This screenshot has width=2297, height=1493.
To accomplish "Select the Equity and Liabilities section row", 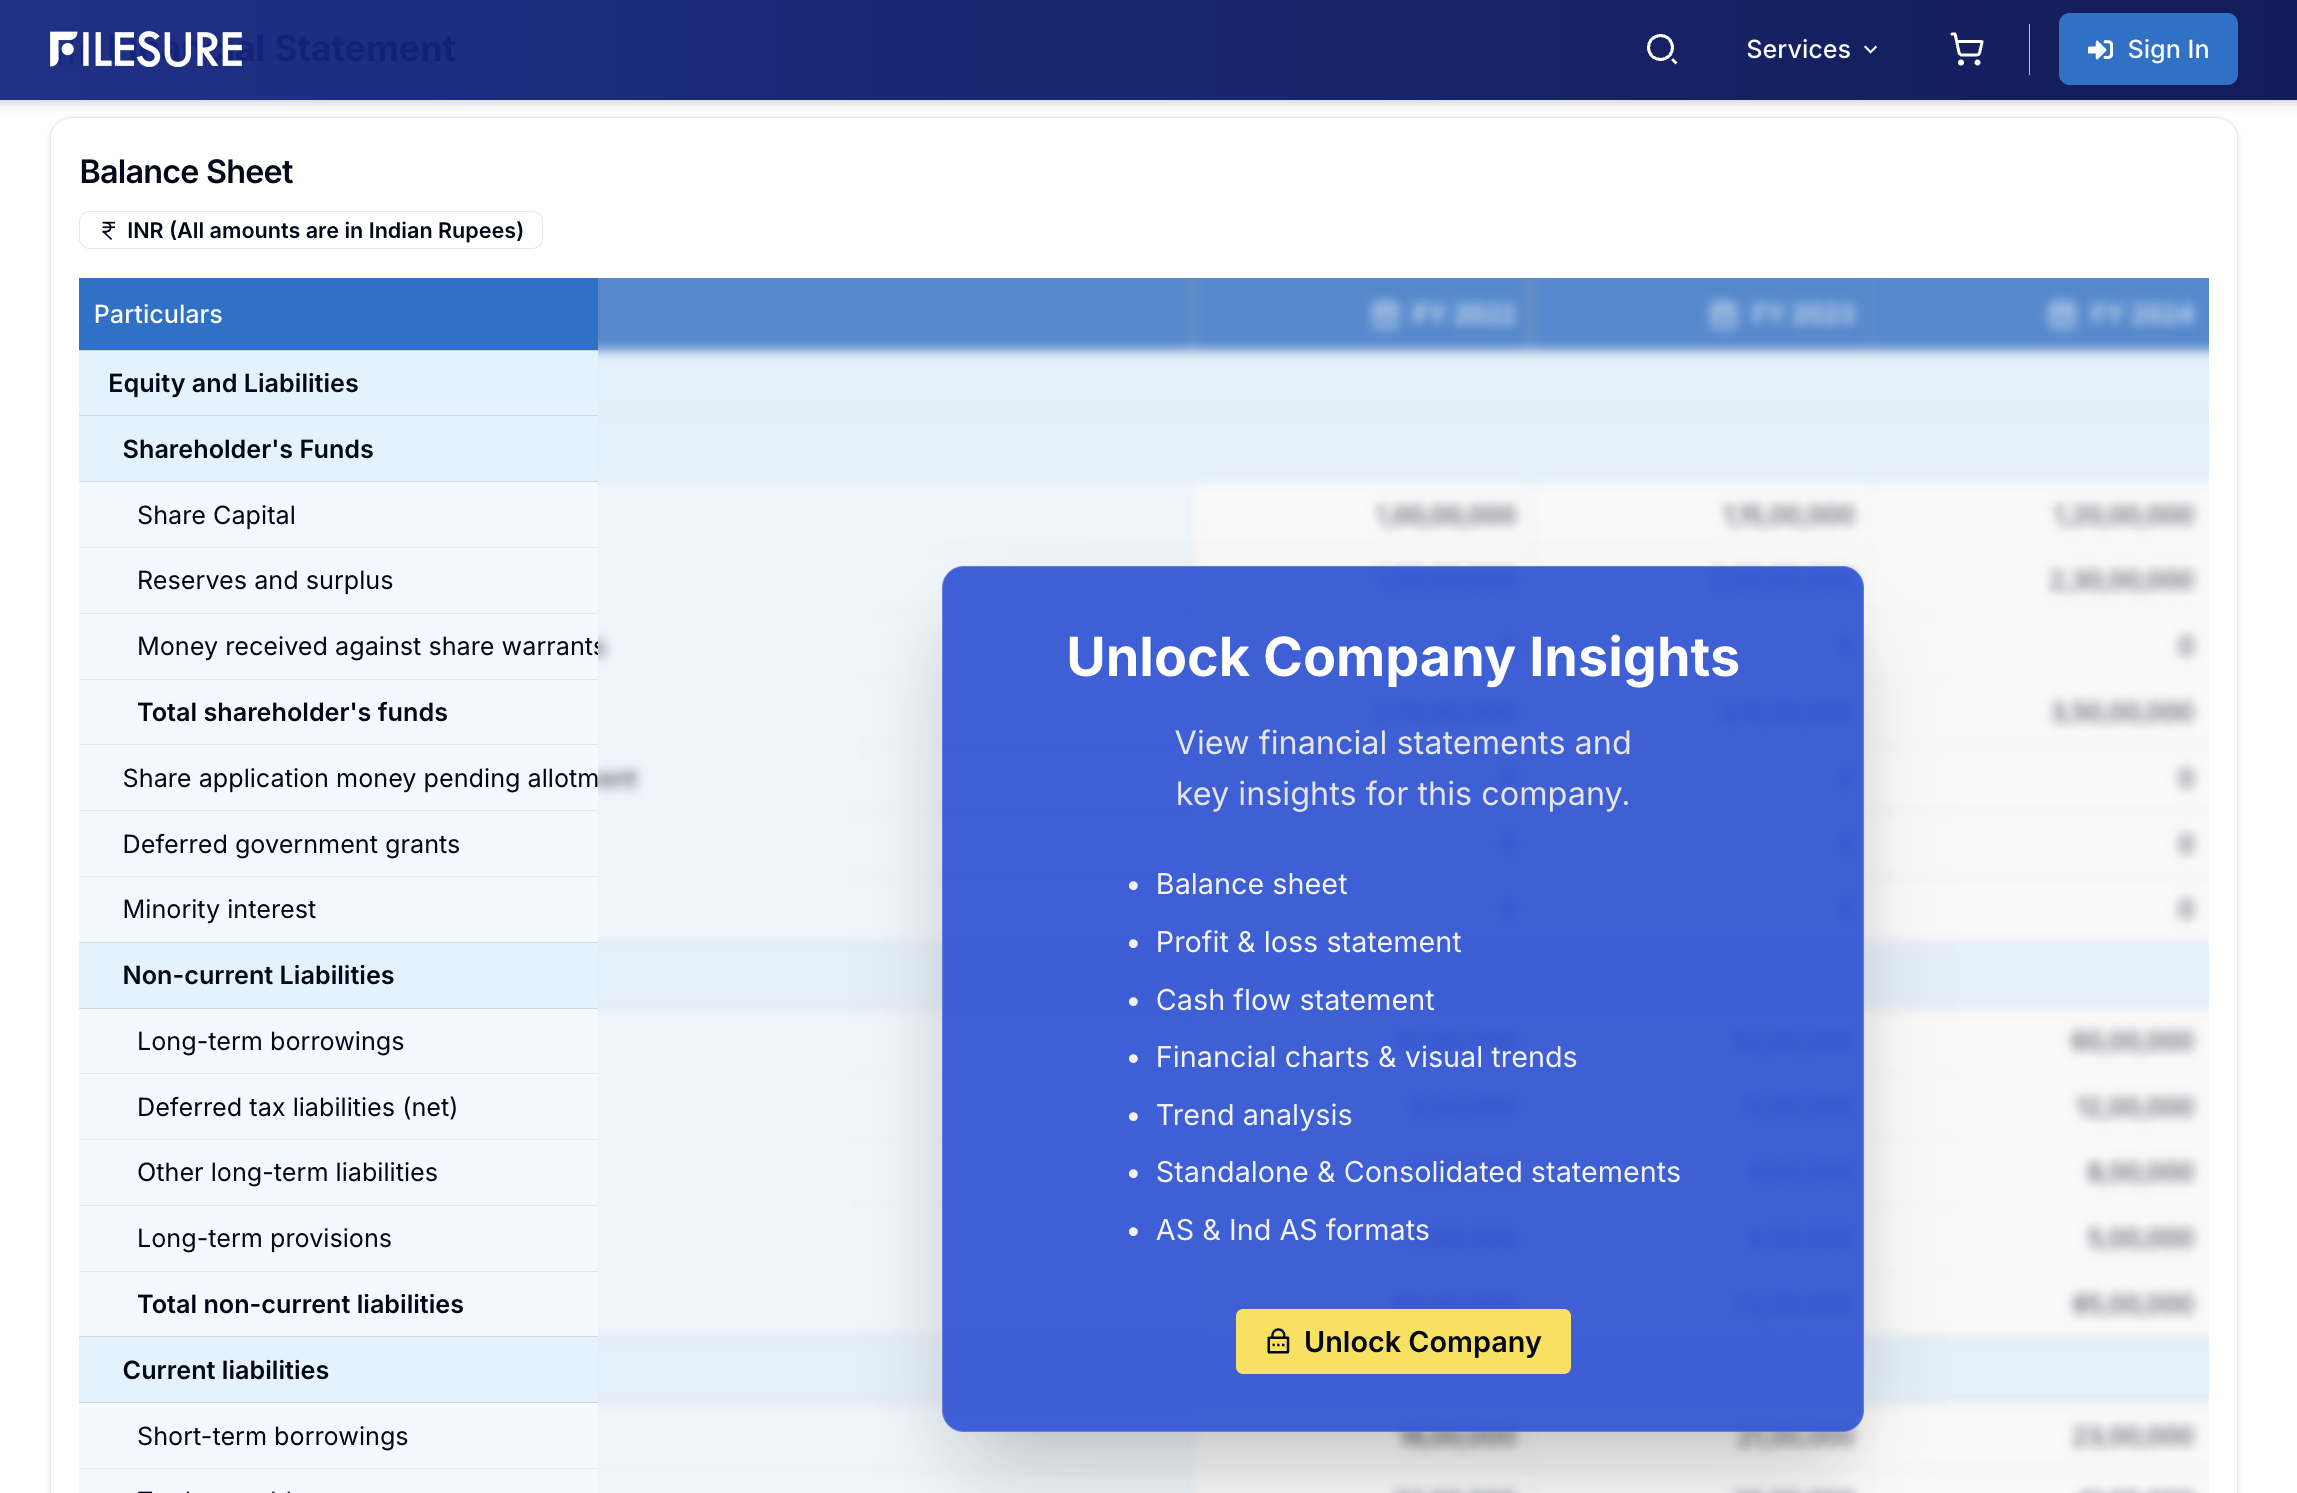I will 233,383.
